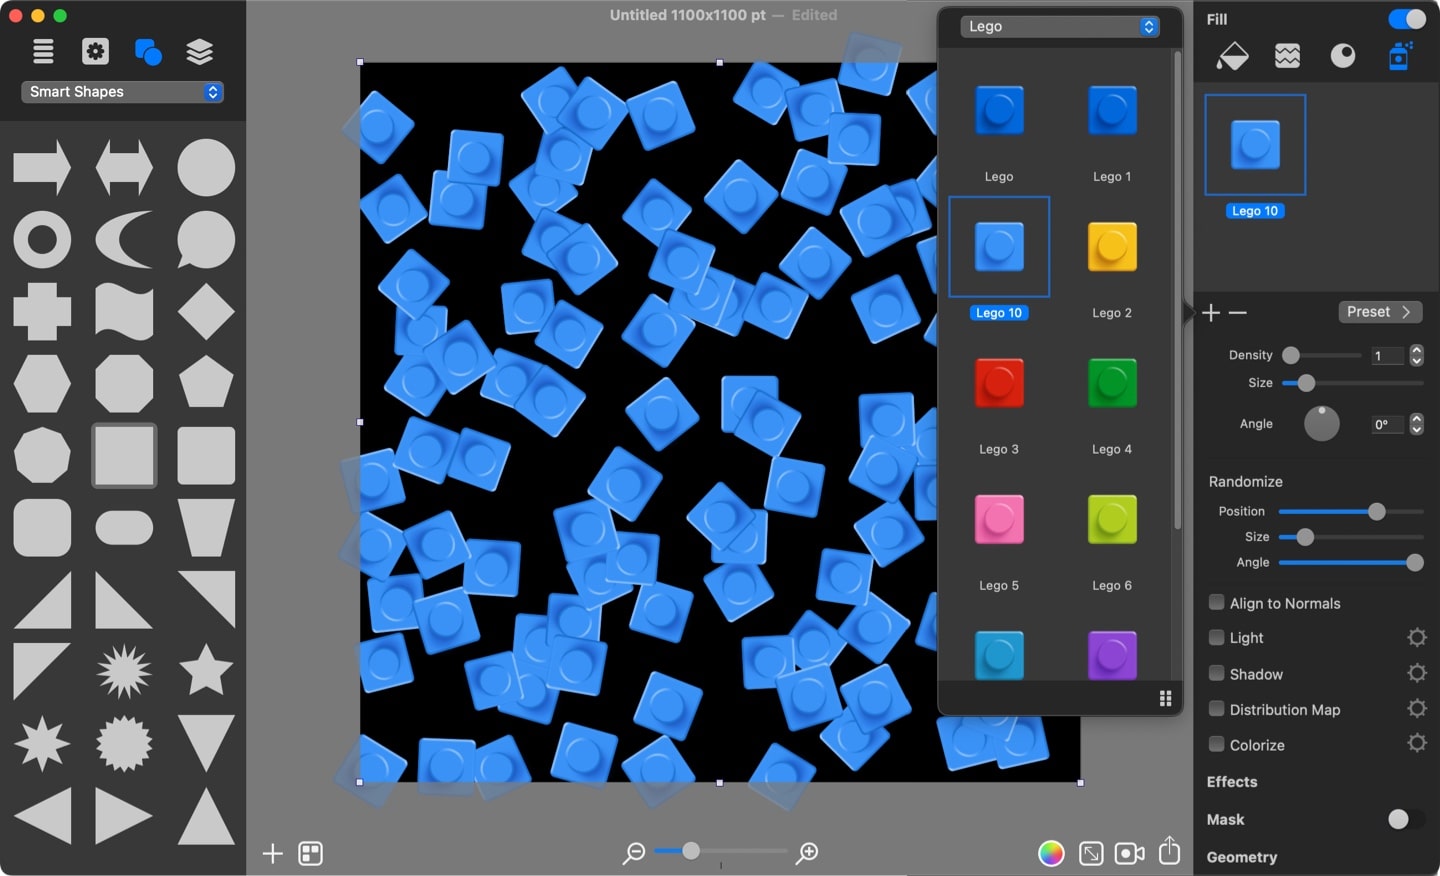
Task: Select the pill capsule shape
Action: click(x=124, y=527)
